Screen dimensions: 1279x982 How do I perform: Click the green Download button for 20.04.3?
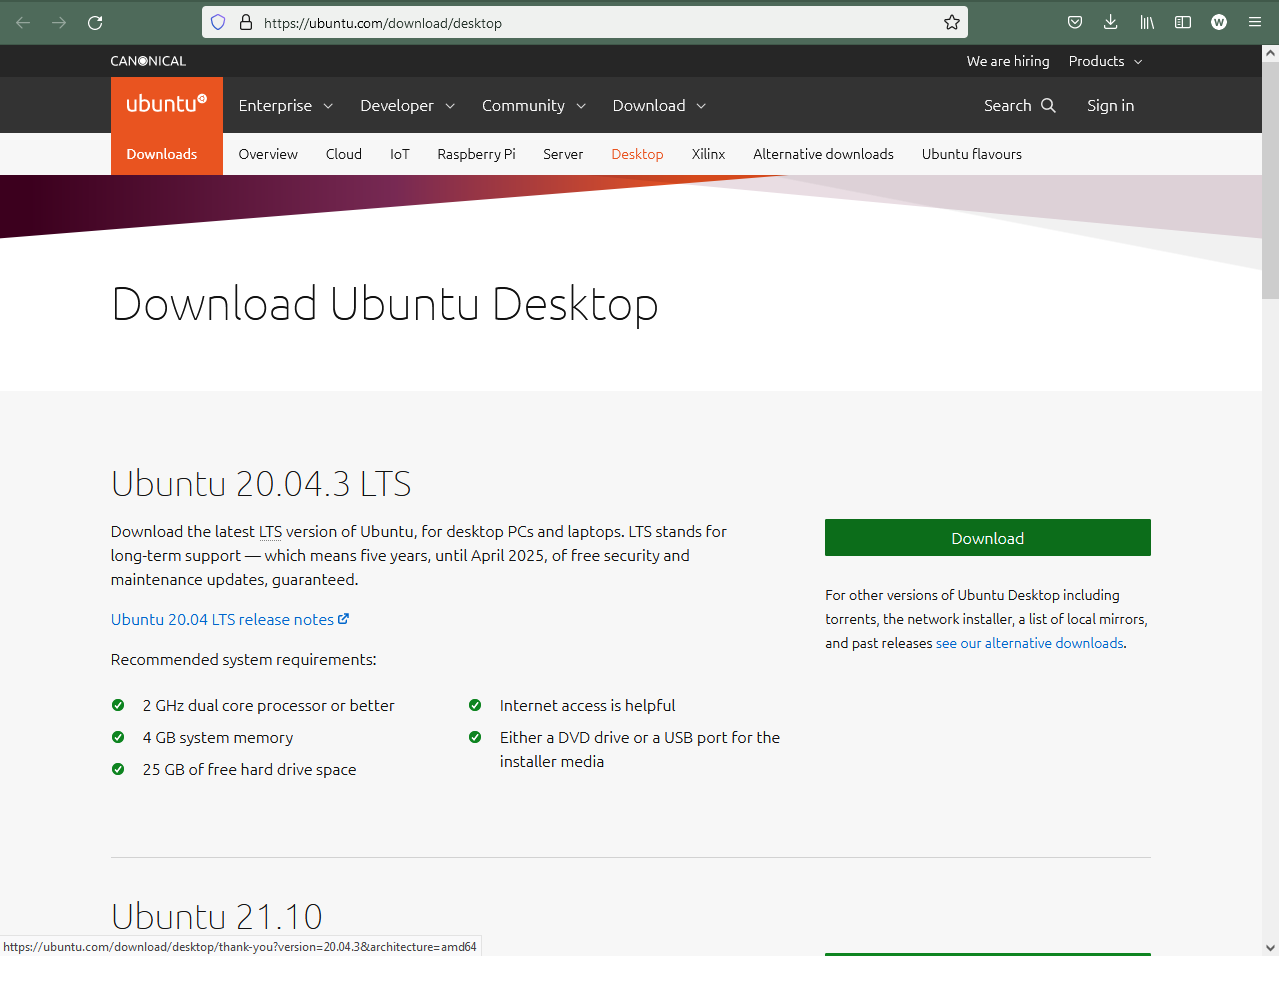tap(988, 538)
